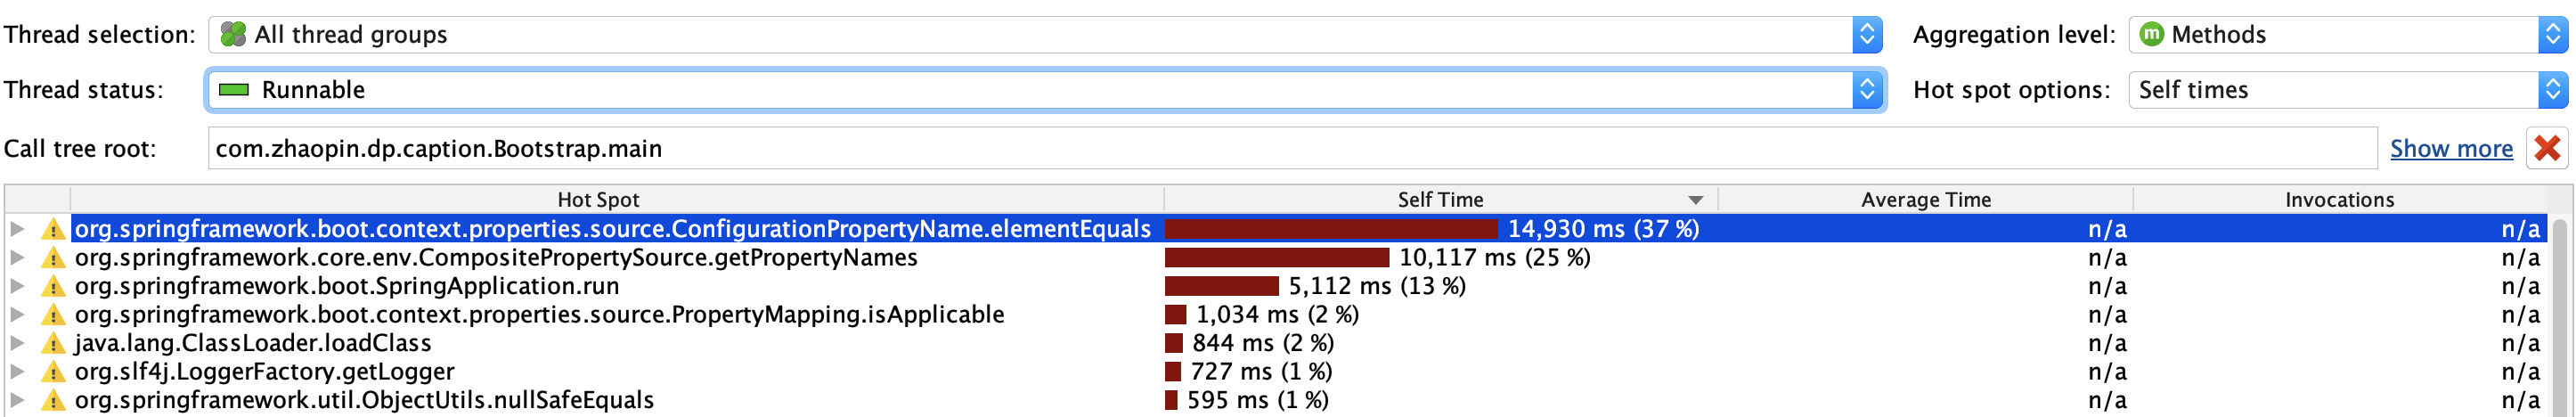This screenshot has width=2576, height=417.
Task: Click warning icon of getPropertyNames row
Action: tap(53, 258)
